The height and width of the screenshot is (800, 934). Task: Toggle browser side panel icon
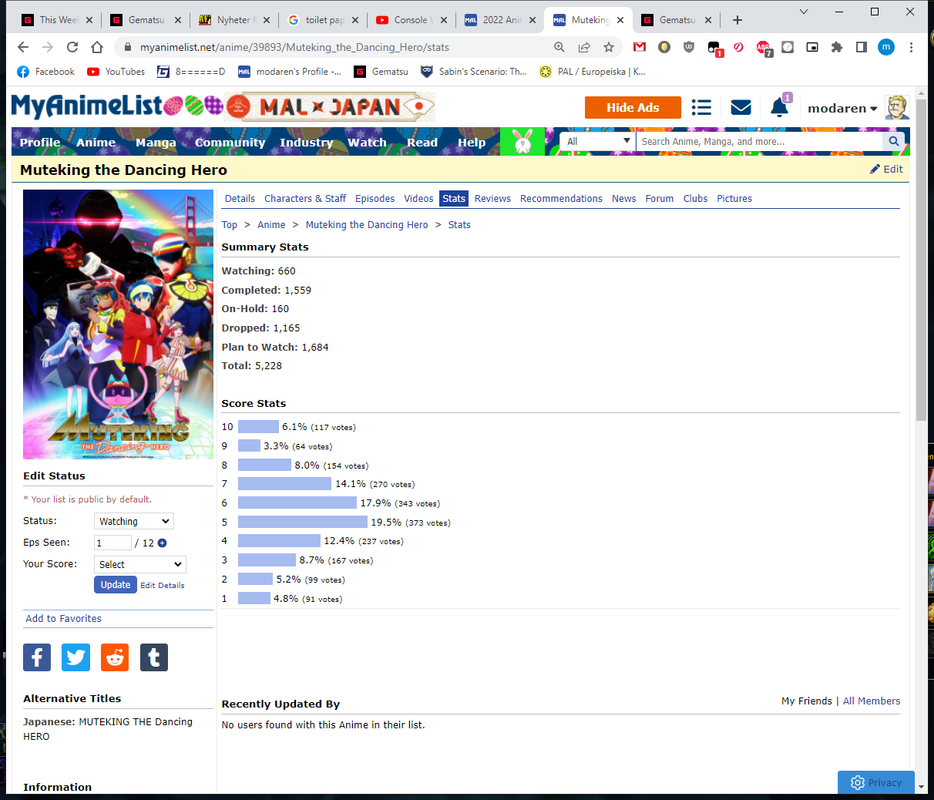coord(861,47)
